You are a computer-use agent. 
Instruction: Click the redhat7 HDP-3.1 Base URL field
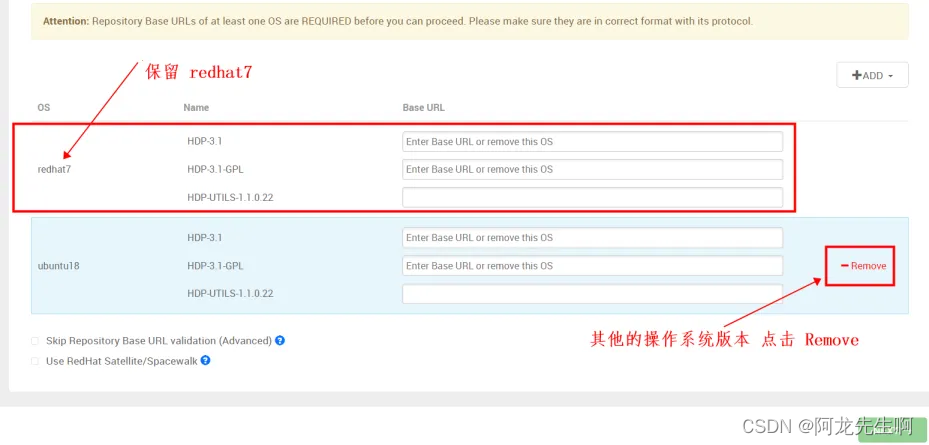[x=592, y=142]
